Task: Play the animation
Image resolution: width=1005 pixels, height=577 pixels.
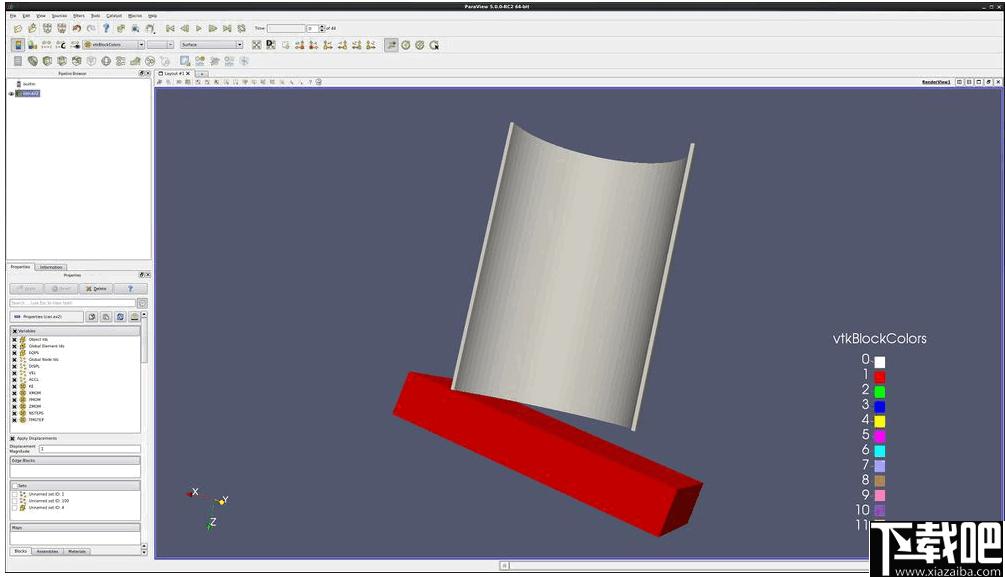Action: [x=199, y=28]
